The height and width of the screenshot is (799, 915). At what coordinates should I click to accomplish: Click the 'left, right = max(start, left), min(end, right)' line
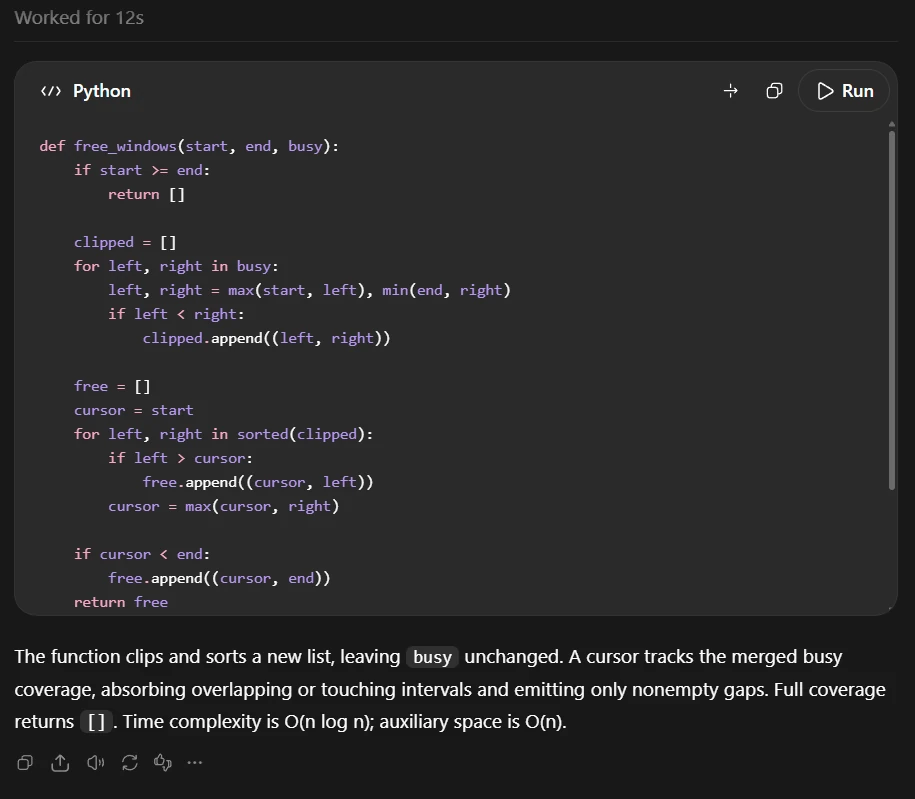(309, 290)
